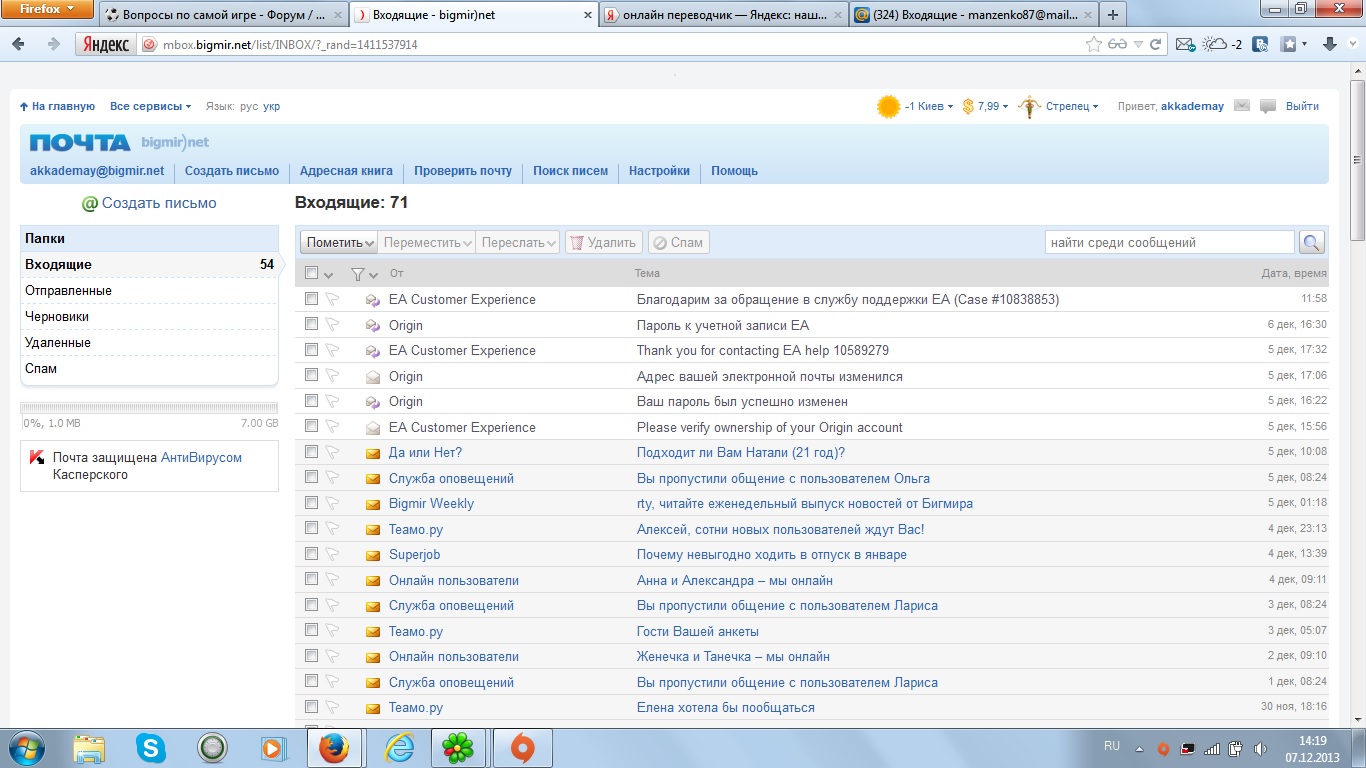Click the chat bubble icon beside Выйти
1366x768 pixels.
coord(1268,106)
